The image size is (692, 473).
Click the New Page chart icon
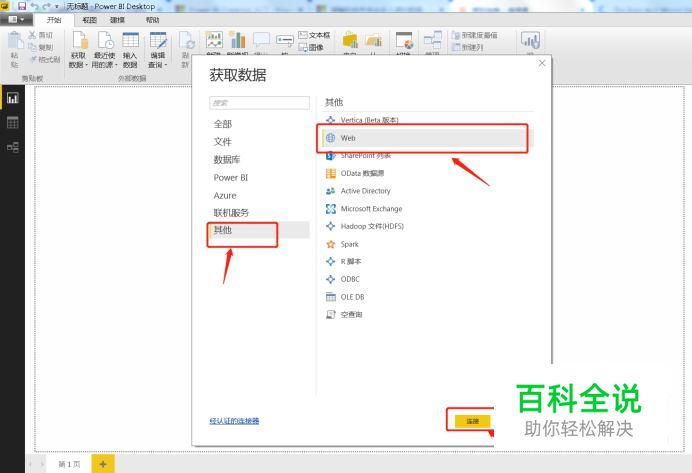(x=214, y=42)
